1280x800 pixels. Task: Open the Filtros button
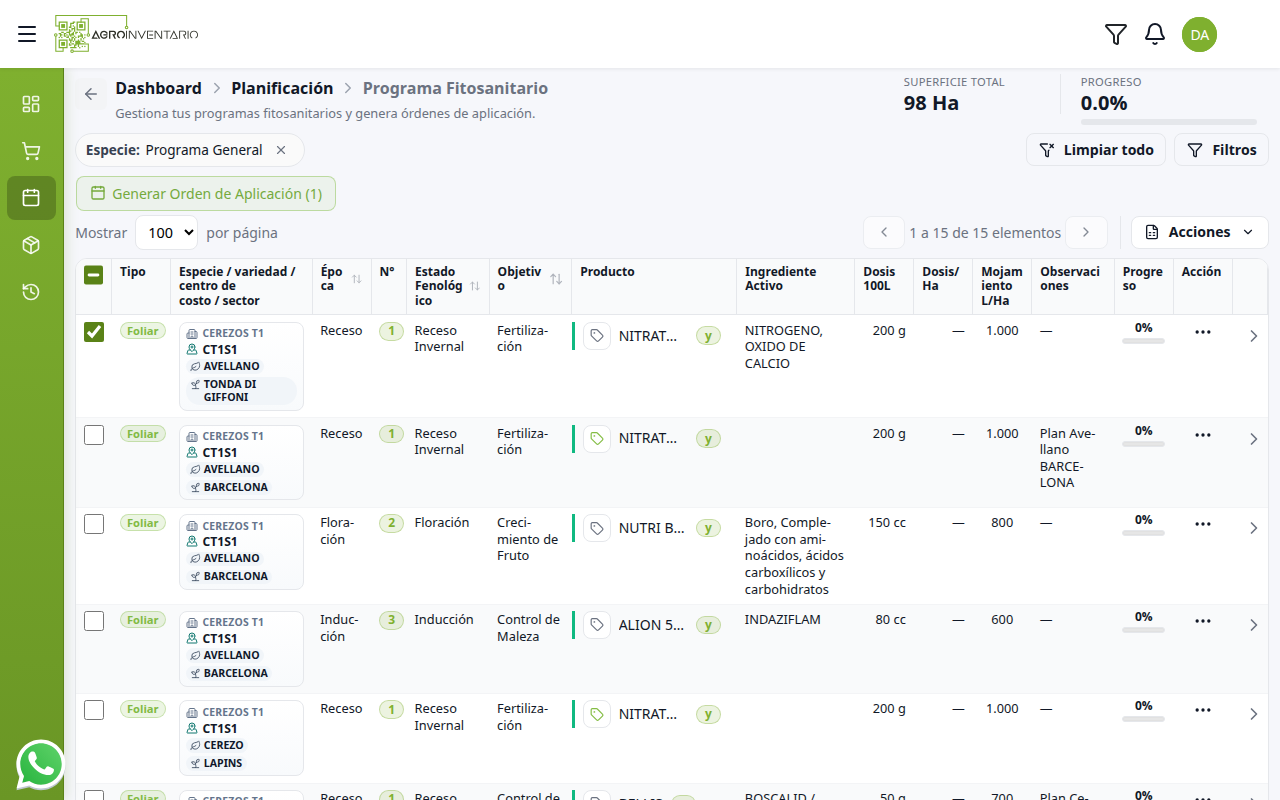(x=1221, y=150)
